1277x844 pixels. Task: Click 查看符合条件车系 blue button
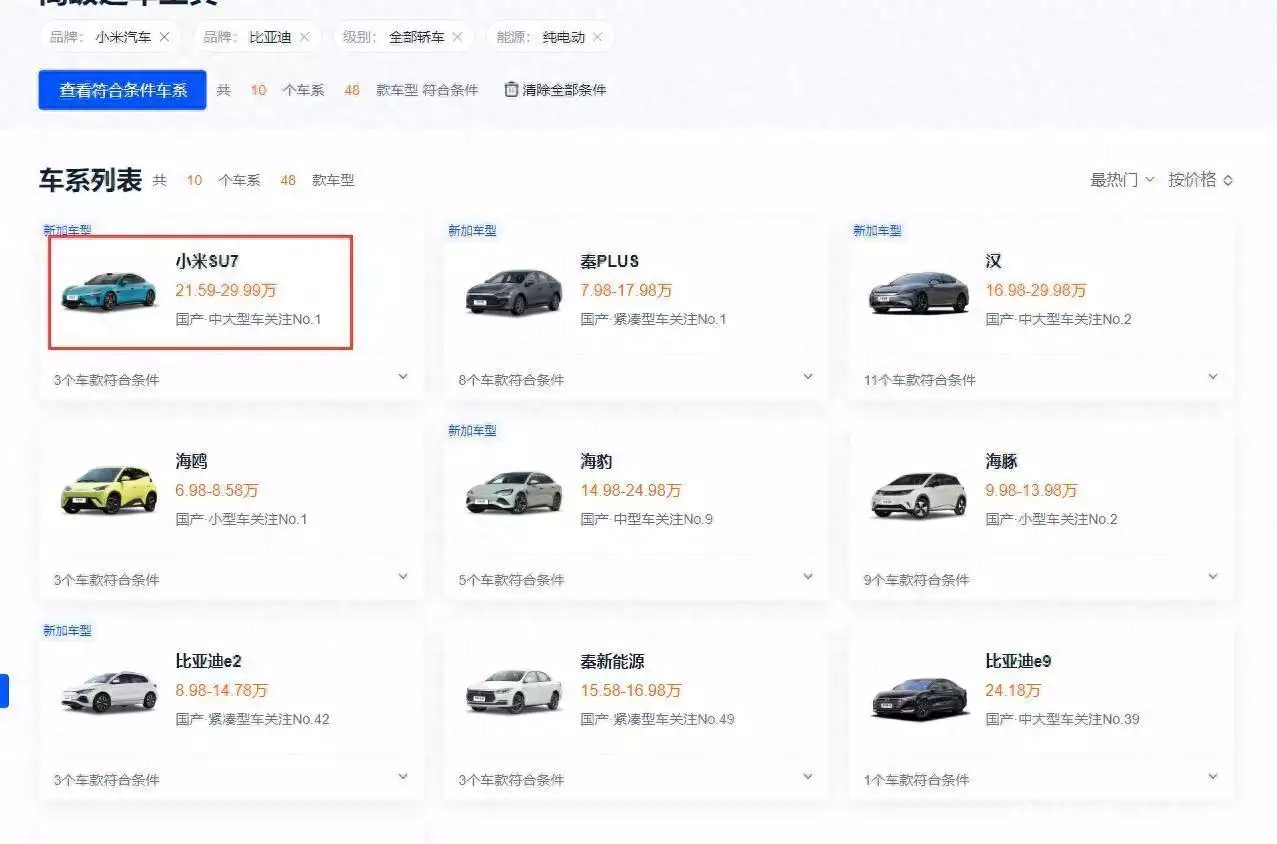[x=122, y=89]
